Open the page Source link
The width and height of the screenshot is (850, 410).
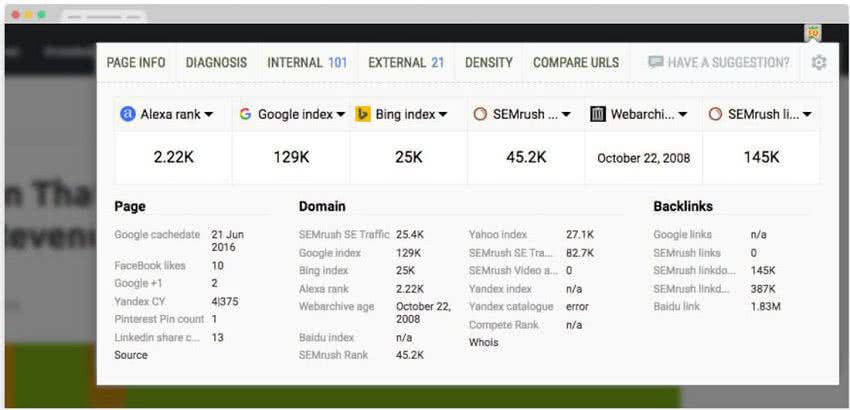point(130,355)
